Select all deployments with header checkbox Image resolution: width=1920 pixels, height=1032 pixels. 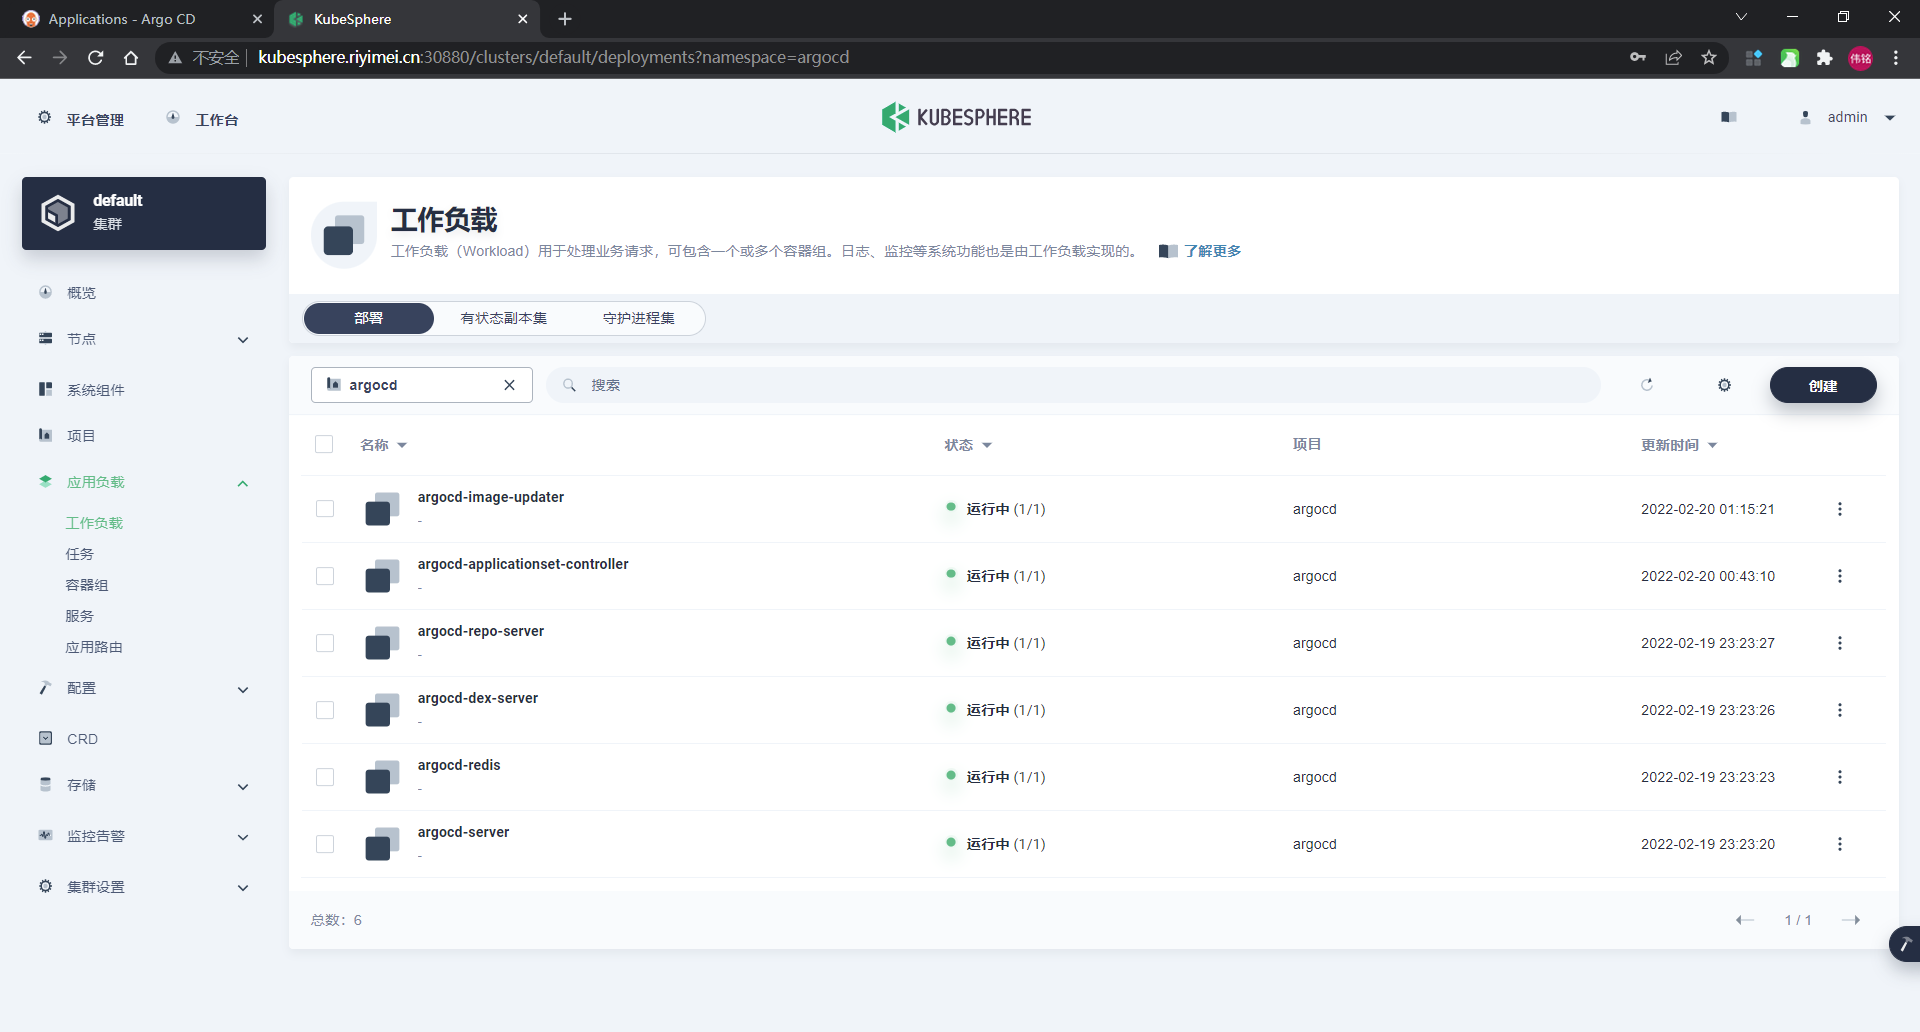pos(324,444)
